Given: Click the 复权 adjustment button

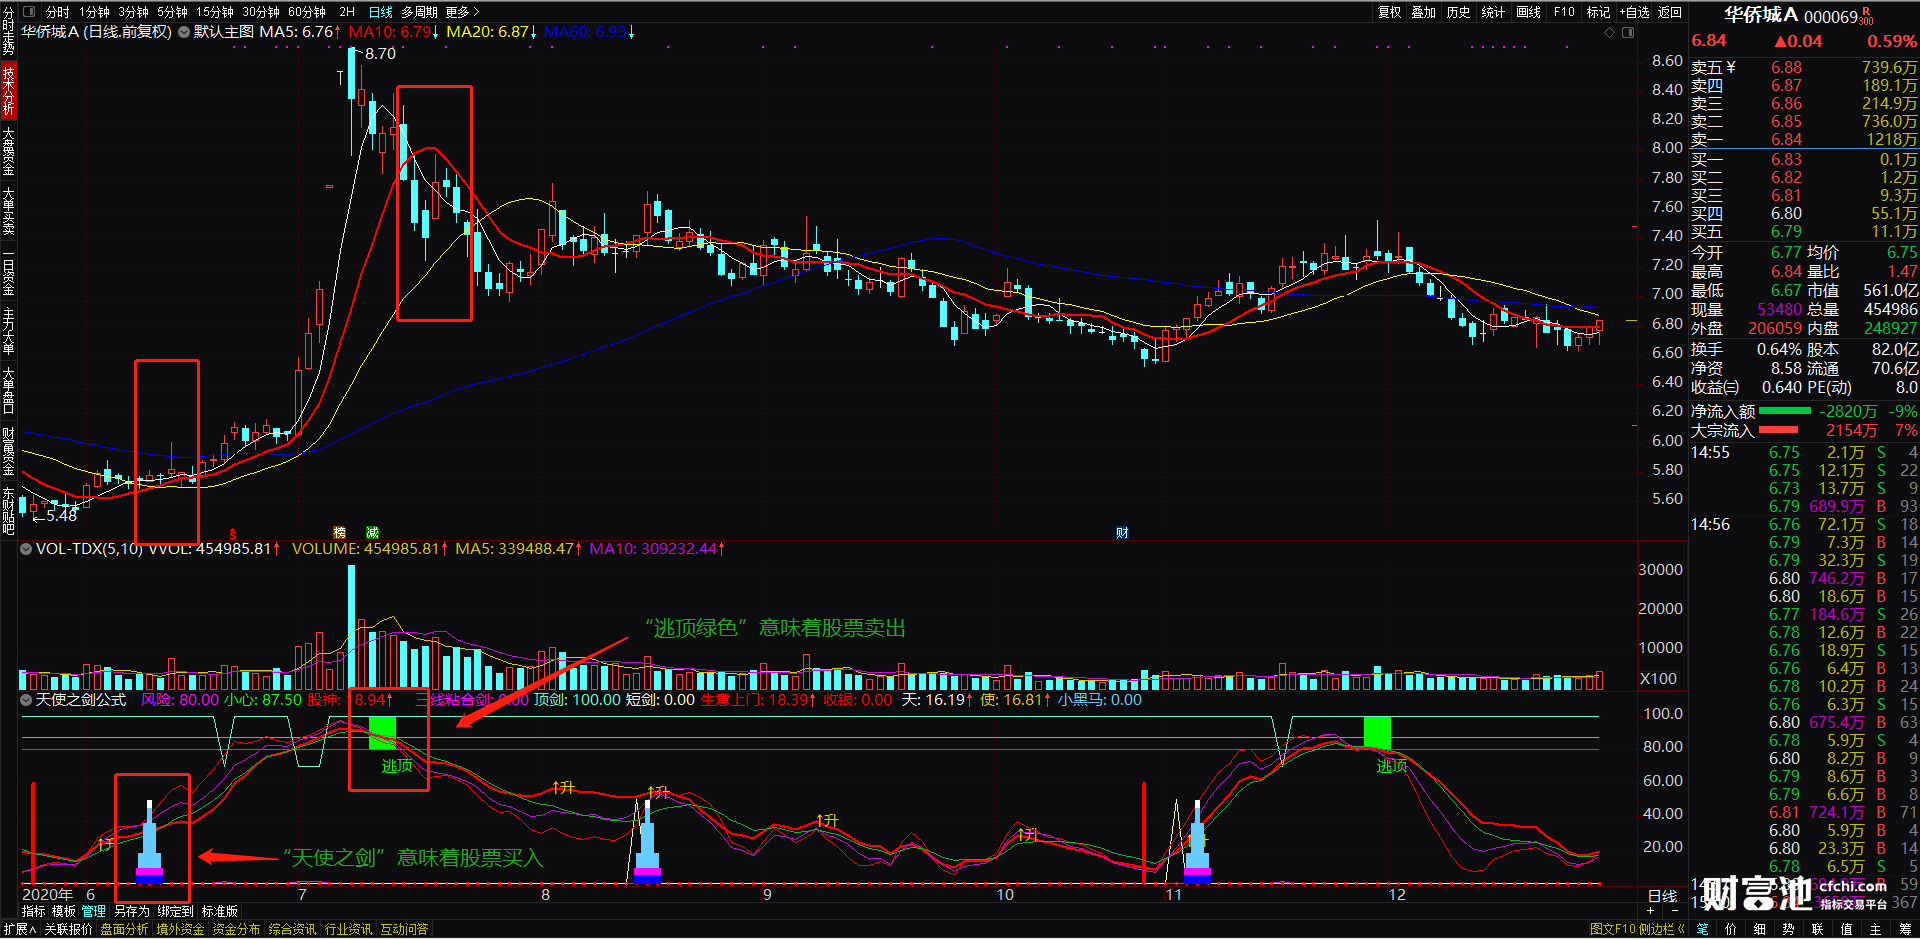Looking at the screenshot, I should coord(1390,12).
